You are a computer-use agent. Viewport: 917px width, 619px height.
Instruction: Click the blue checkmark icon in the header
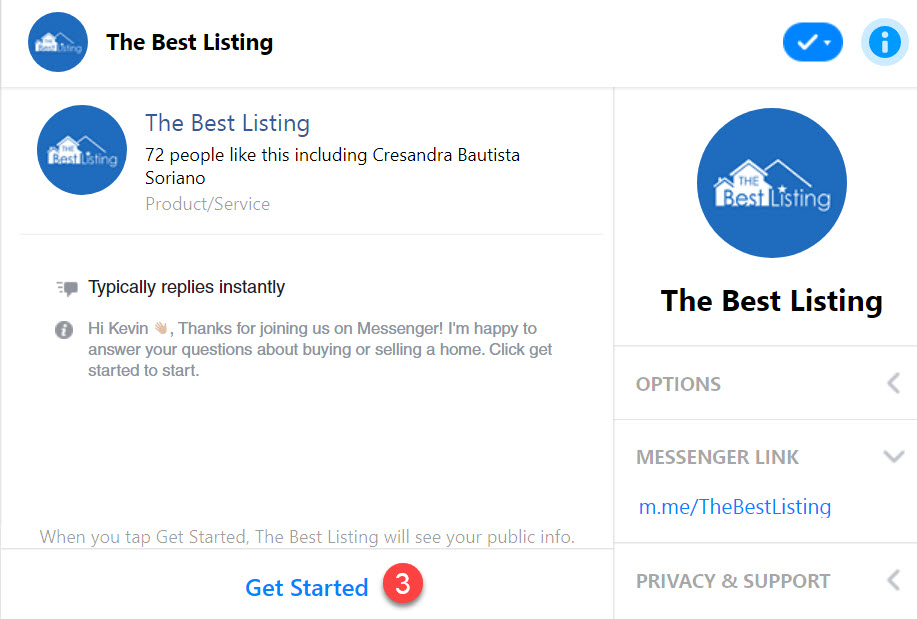[806, 42]
